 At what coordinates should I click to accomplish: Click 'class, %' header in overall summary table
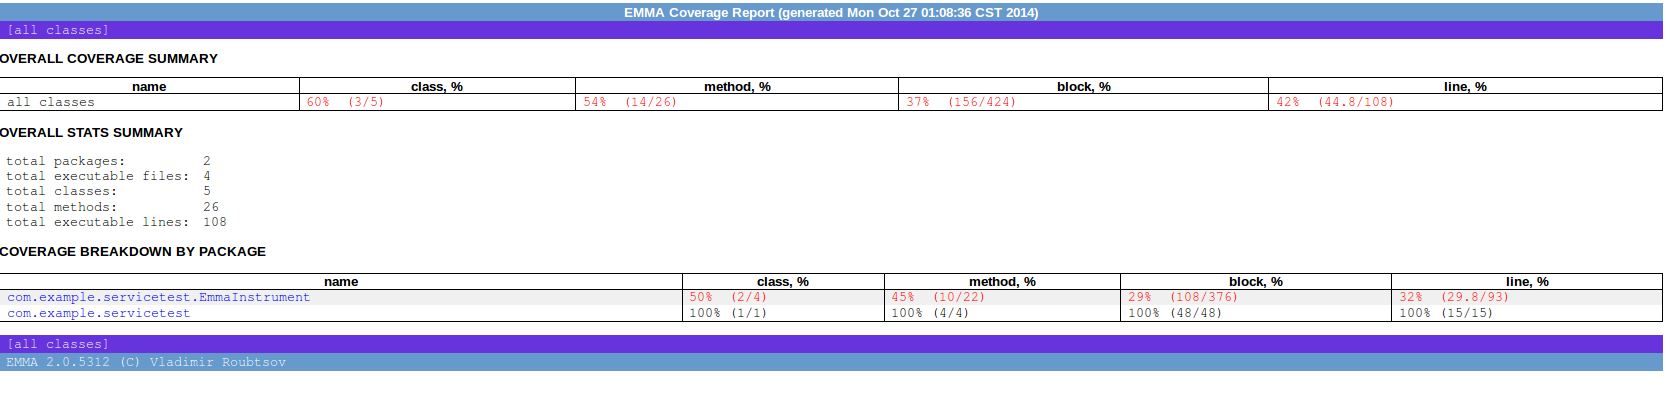click(x=437, y=87)
